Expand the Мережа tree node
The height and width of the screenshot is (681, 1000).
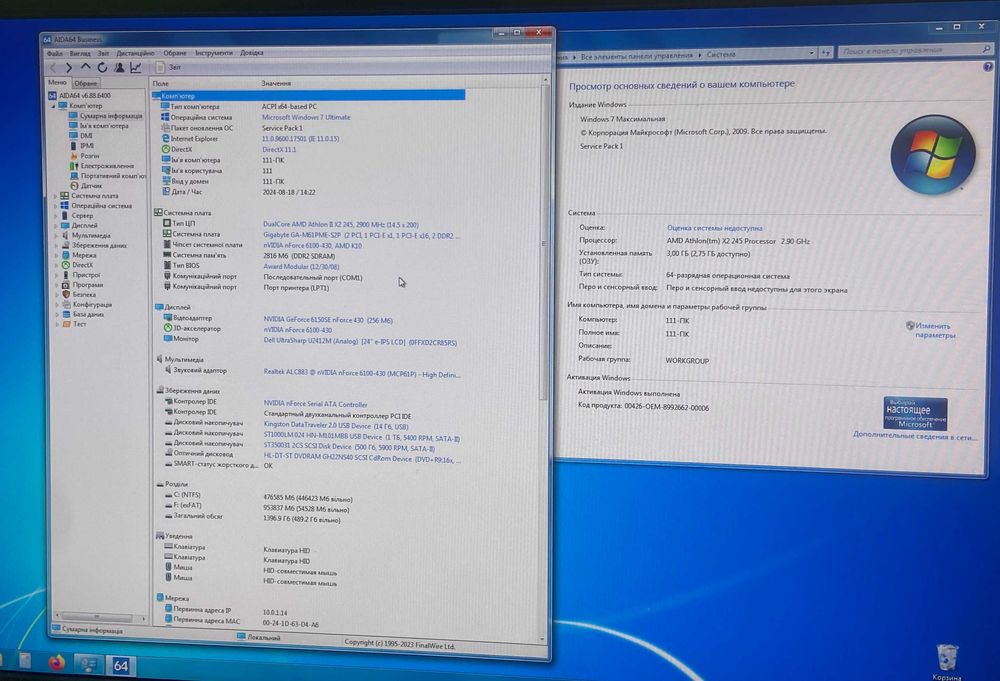tap(55, 255)
